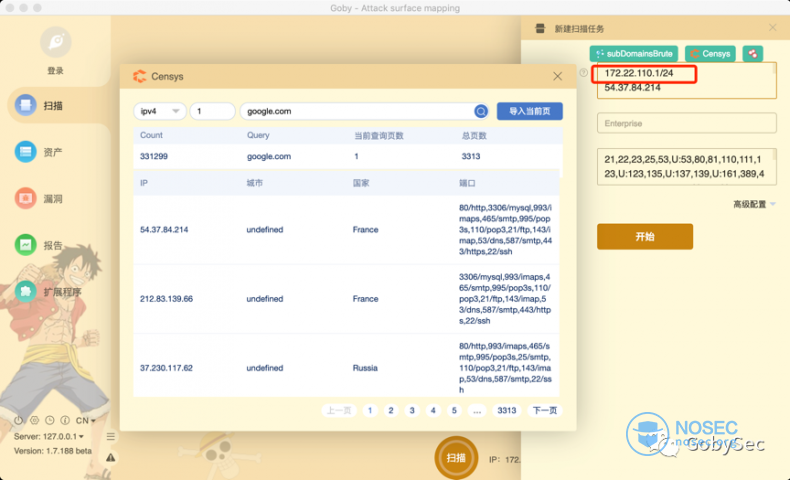
Task: Go to page 4 in pagination
Action: click(433, 410)
